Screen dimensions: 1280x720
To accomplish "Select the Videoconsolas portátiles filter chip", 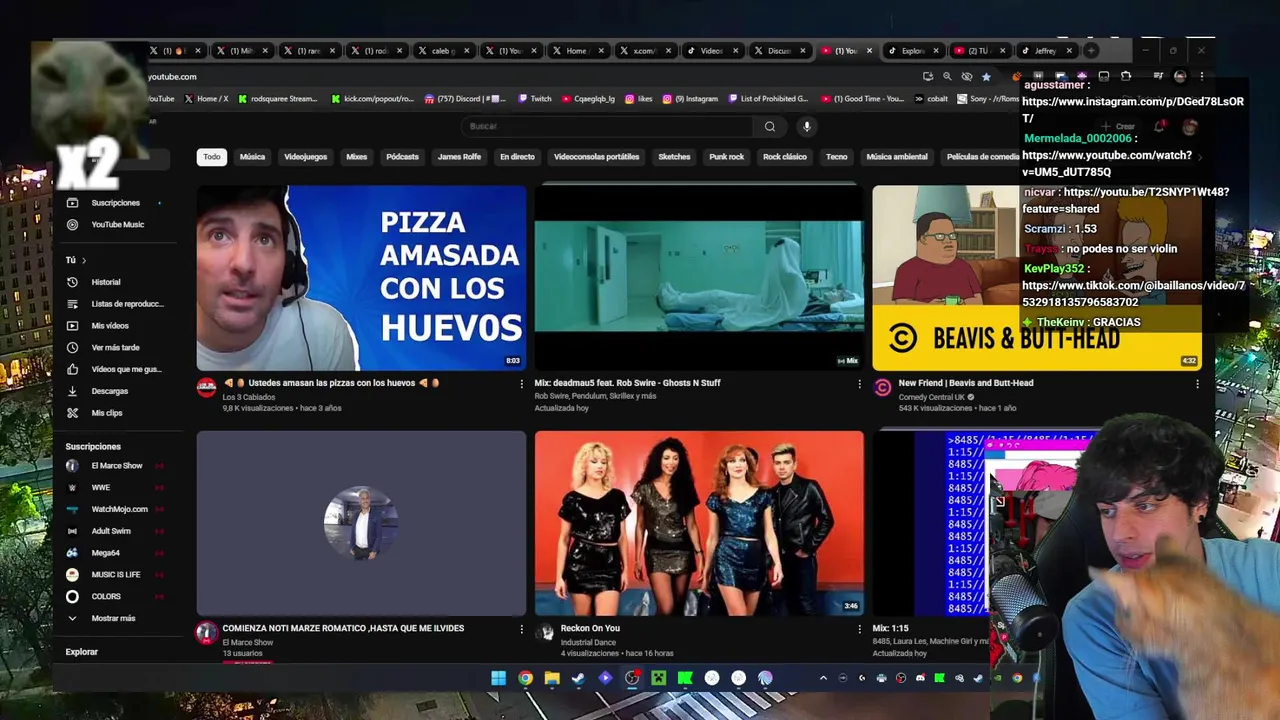I will click(x=596, y=157).
